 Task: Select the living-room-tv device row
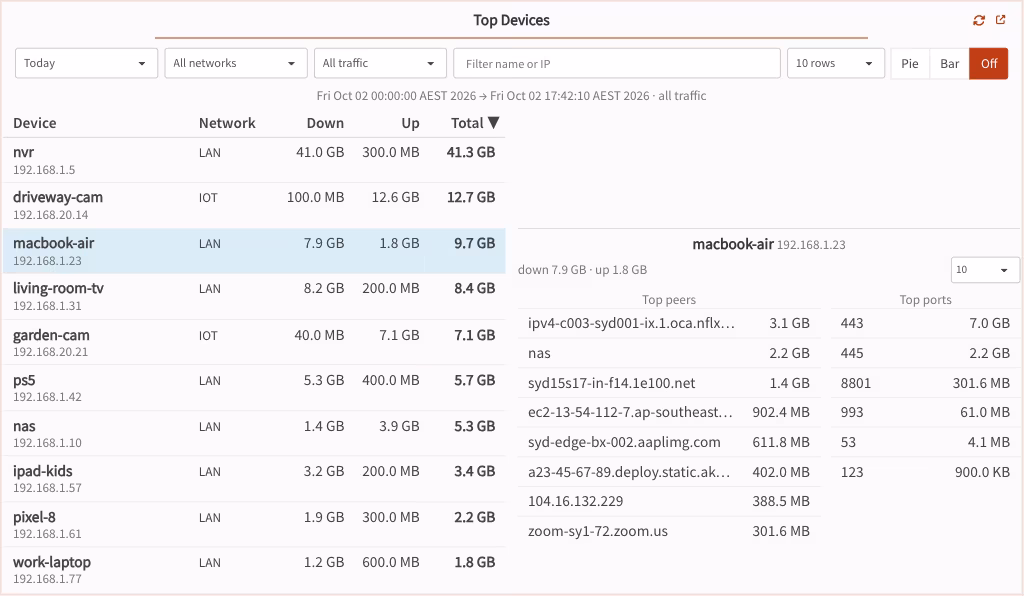coord(254,296)
